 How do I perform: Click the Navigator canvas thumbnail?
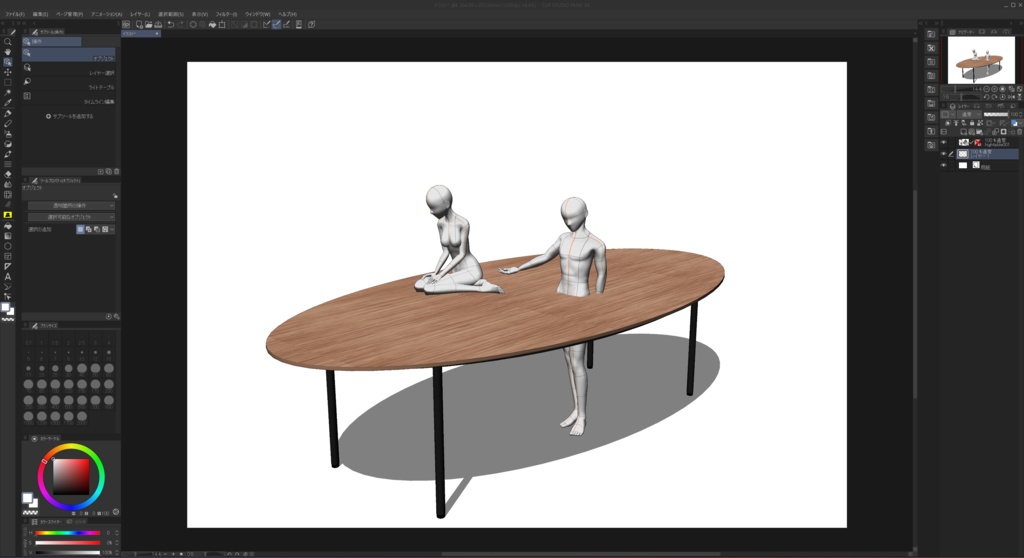tap(981, 59)
